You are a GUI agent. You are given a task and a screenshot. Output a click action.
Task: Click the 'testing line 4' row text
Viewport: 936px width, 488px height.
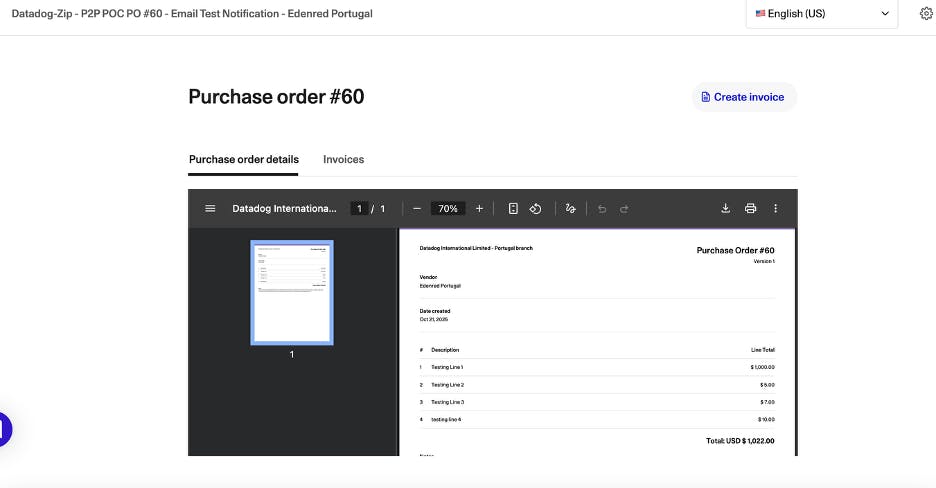446,419
